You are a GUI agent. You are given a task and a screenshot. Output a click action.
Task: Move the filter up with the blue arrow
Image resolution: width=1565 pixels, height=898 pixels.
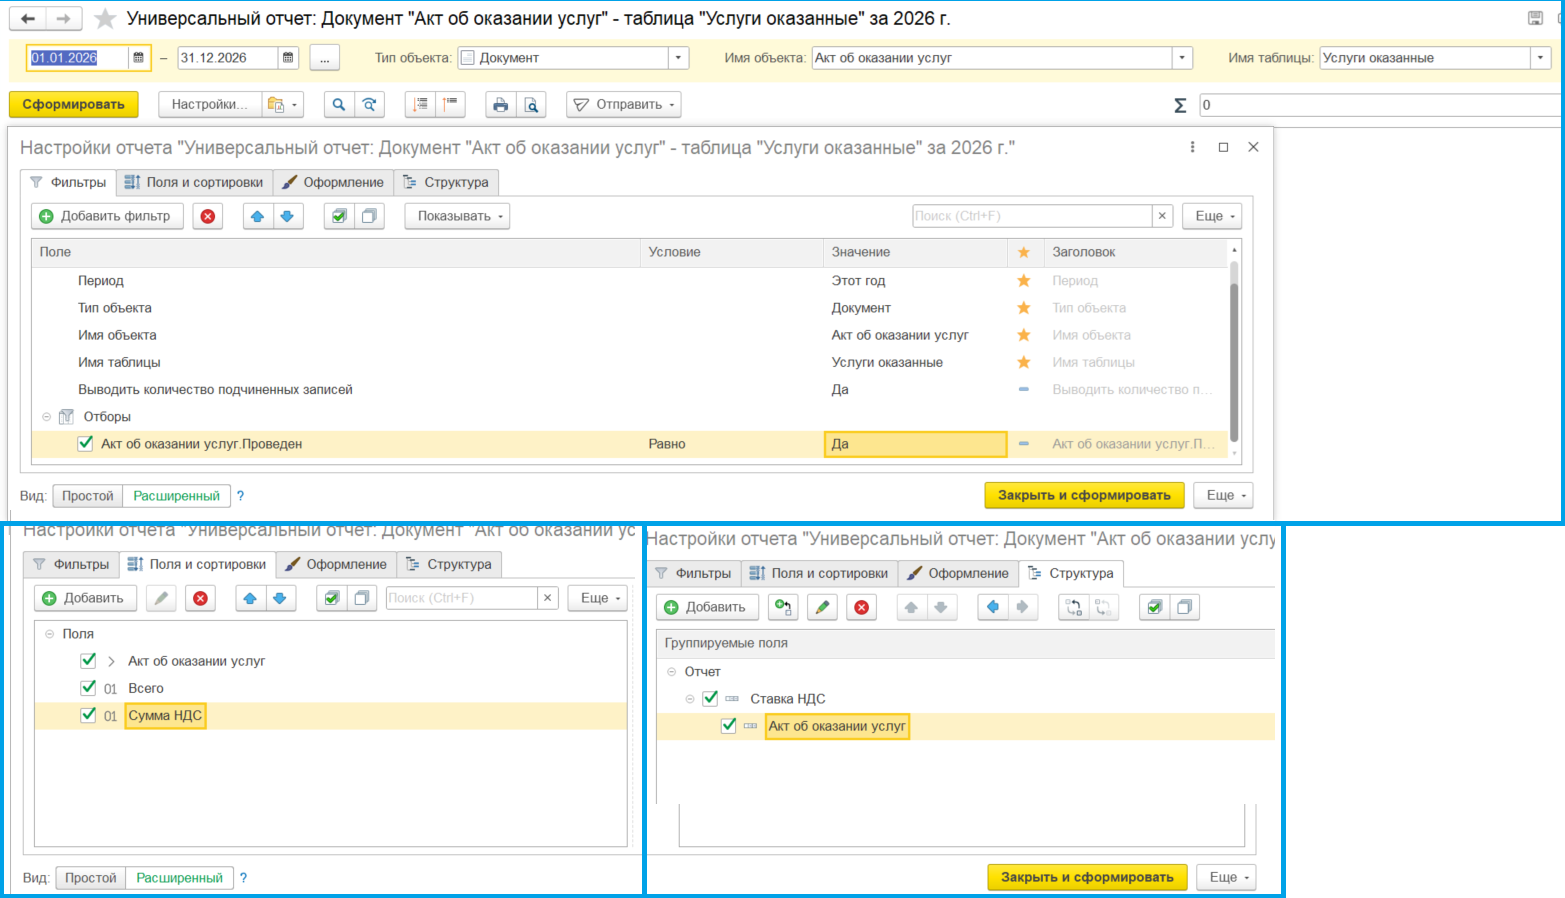tap(258, 216)
